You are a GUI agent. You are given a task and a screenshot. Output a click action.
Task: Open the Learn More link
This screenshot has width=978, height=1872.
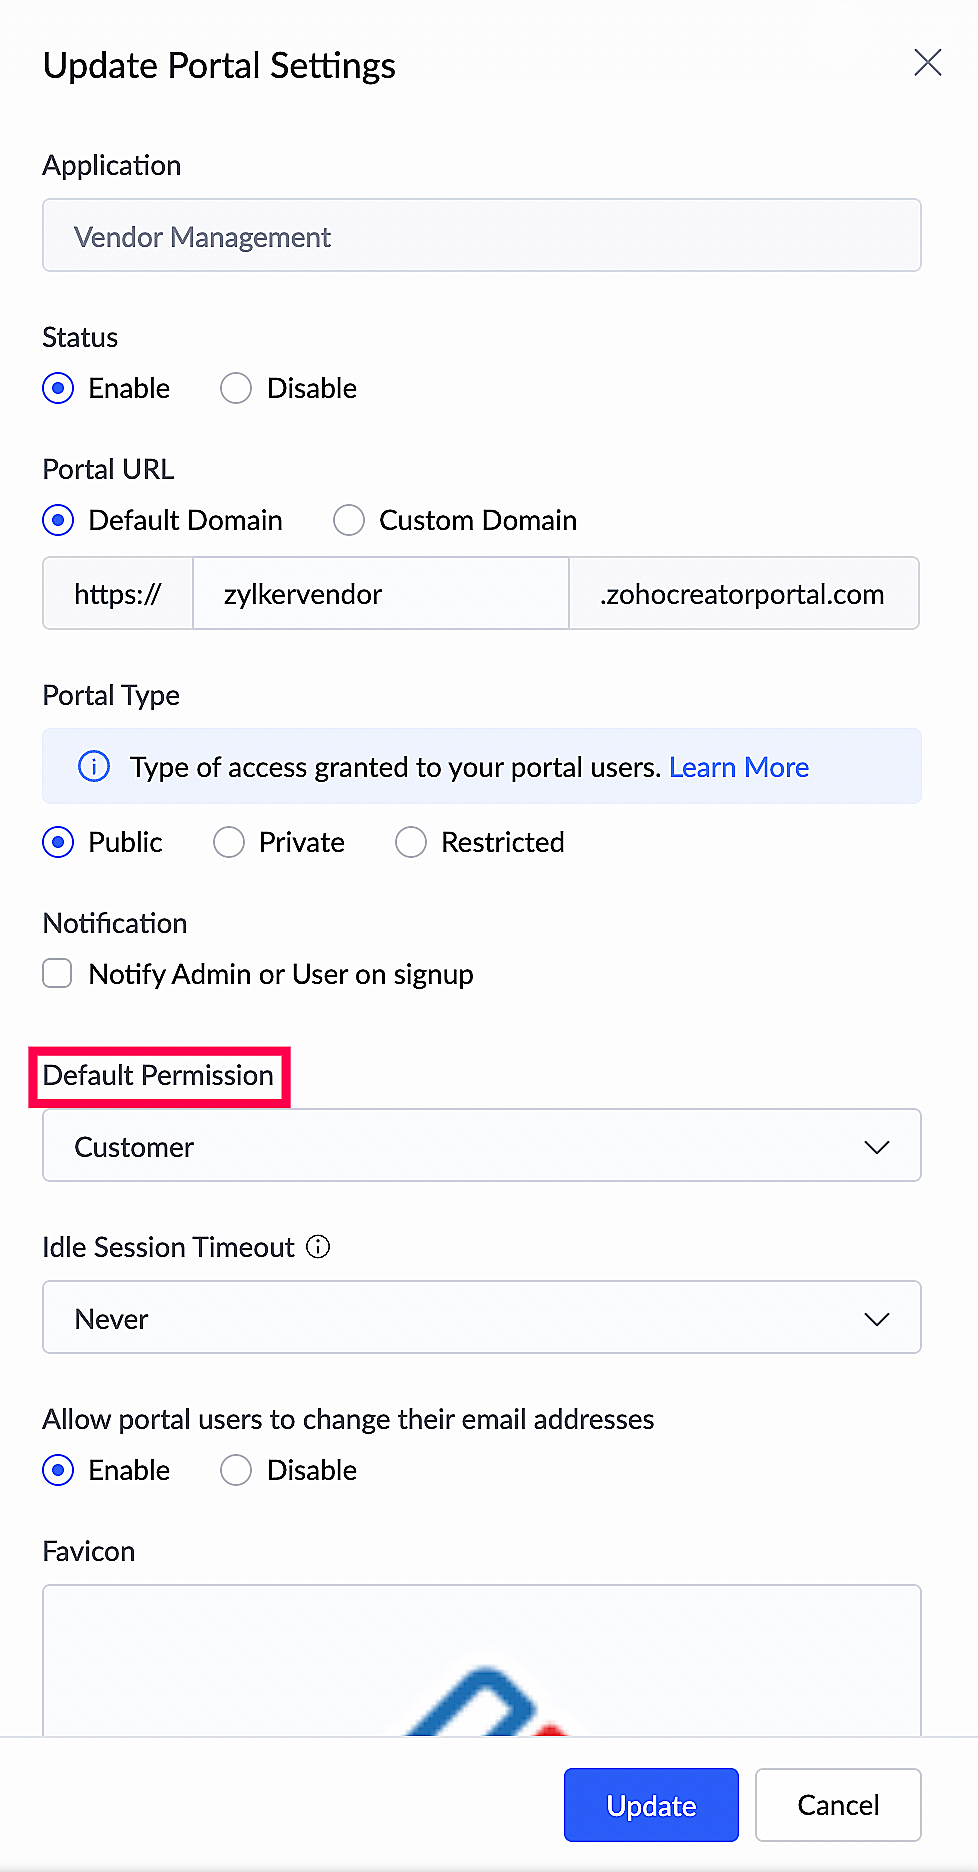pos(739,767)
